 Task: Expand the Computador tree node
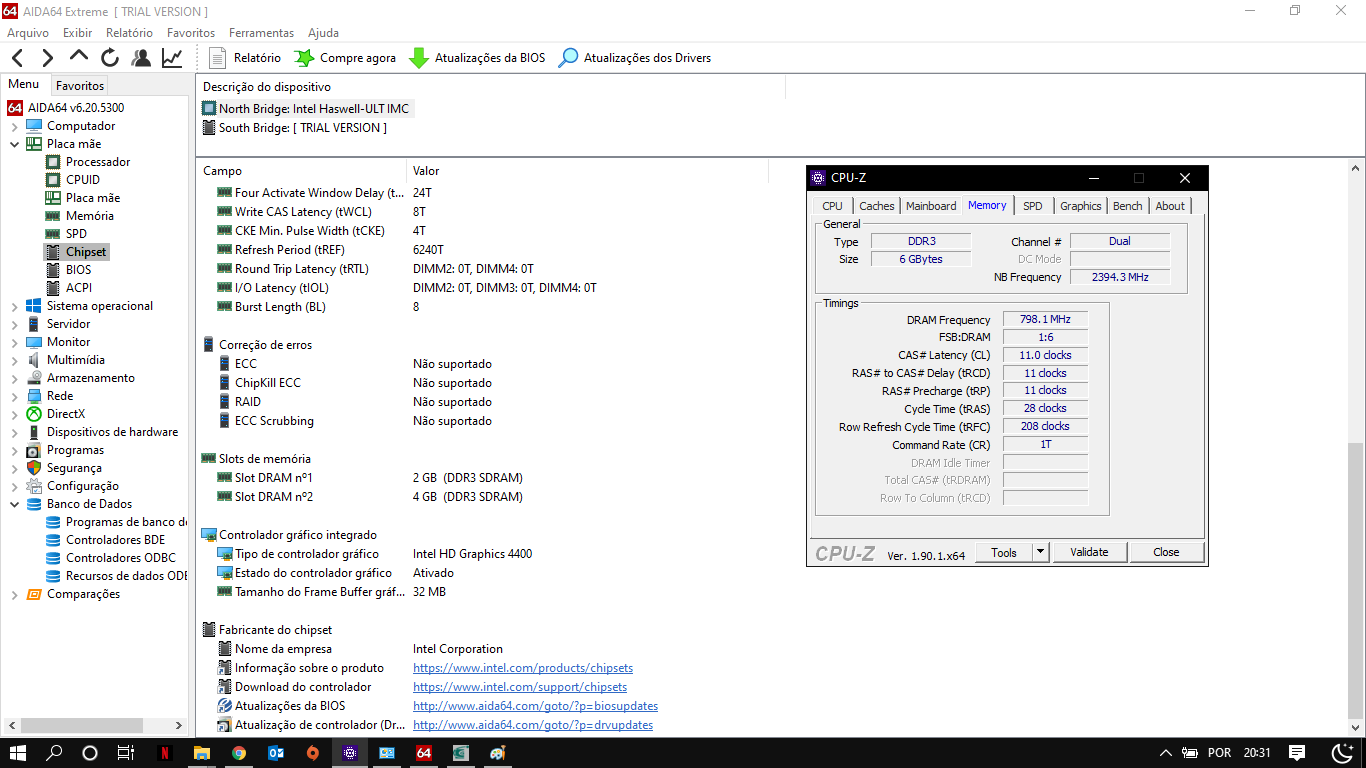pyautogui.click(x=14, y=126)
